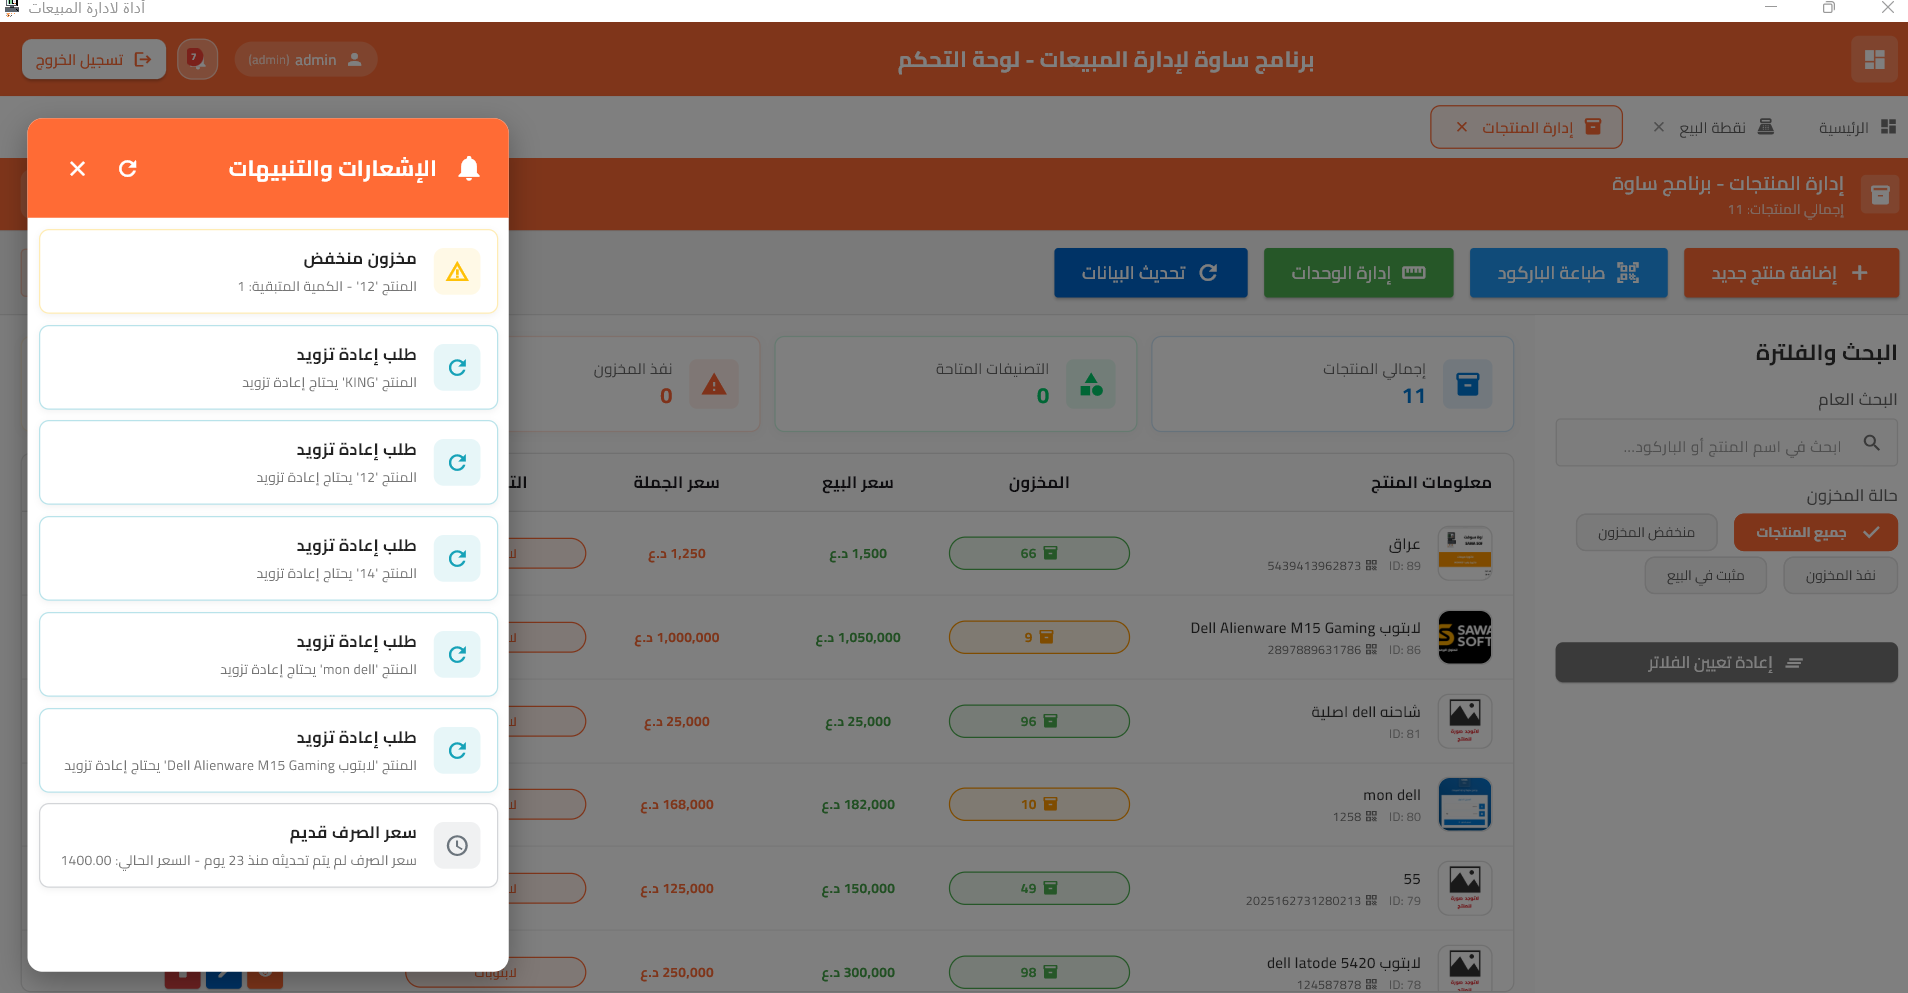
Task: Switch to the 'الرئيسية' home tab
Action: click(1856, 128)
